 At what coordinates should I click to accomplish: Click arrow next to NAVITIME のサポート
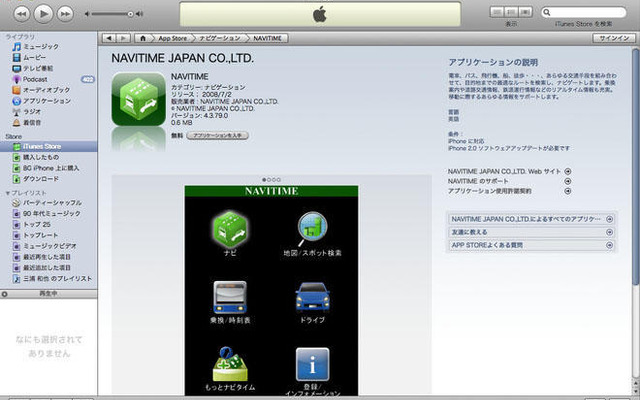(568, 181)
